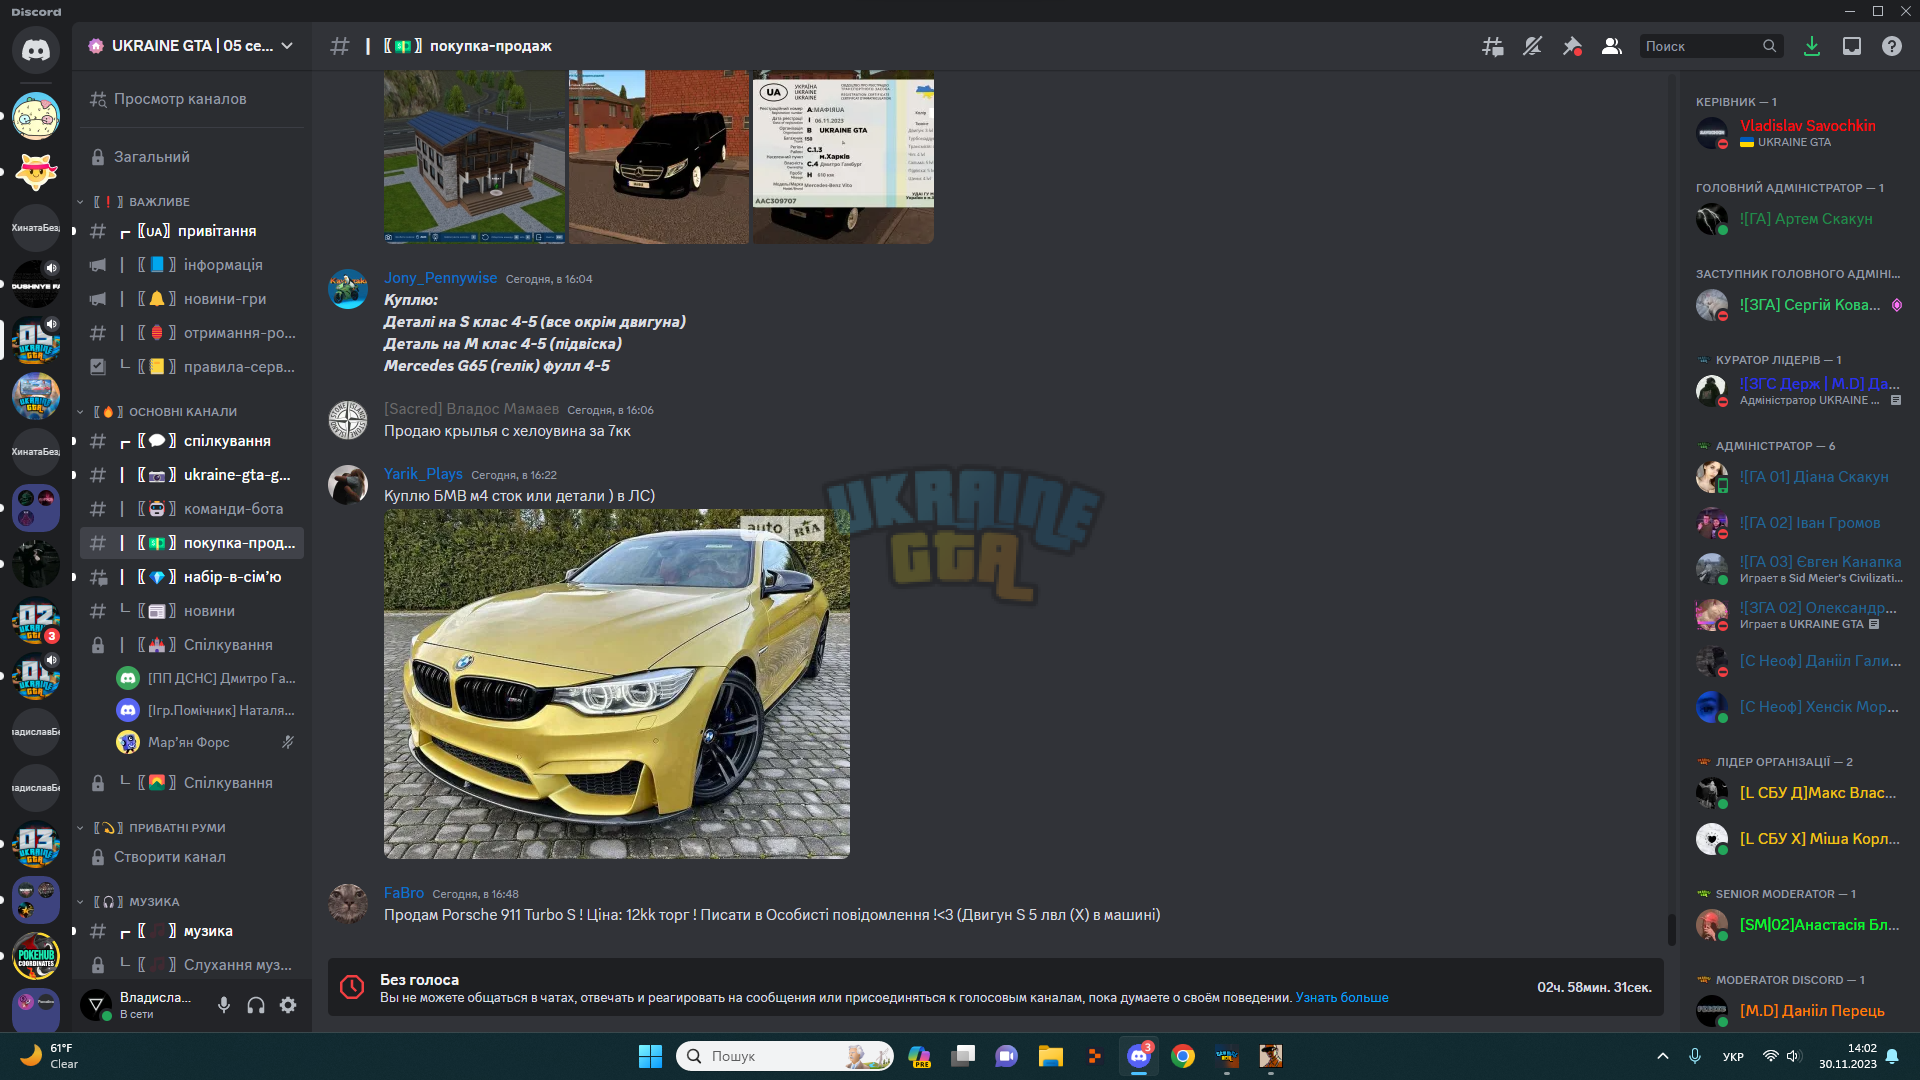
Task: Open the orange fox hat server icon
Action: click(x=36, y=172)
